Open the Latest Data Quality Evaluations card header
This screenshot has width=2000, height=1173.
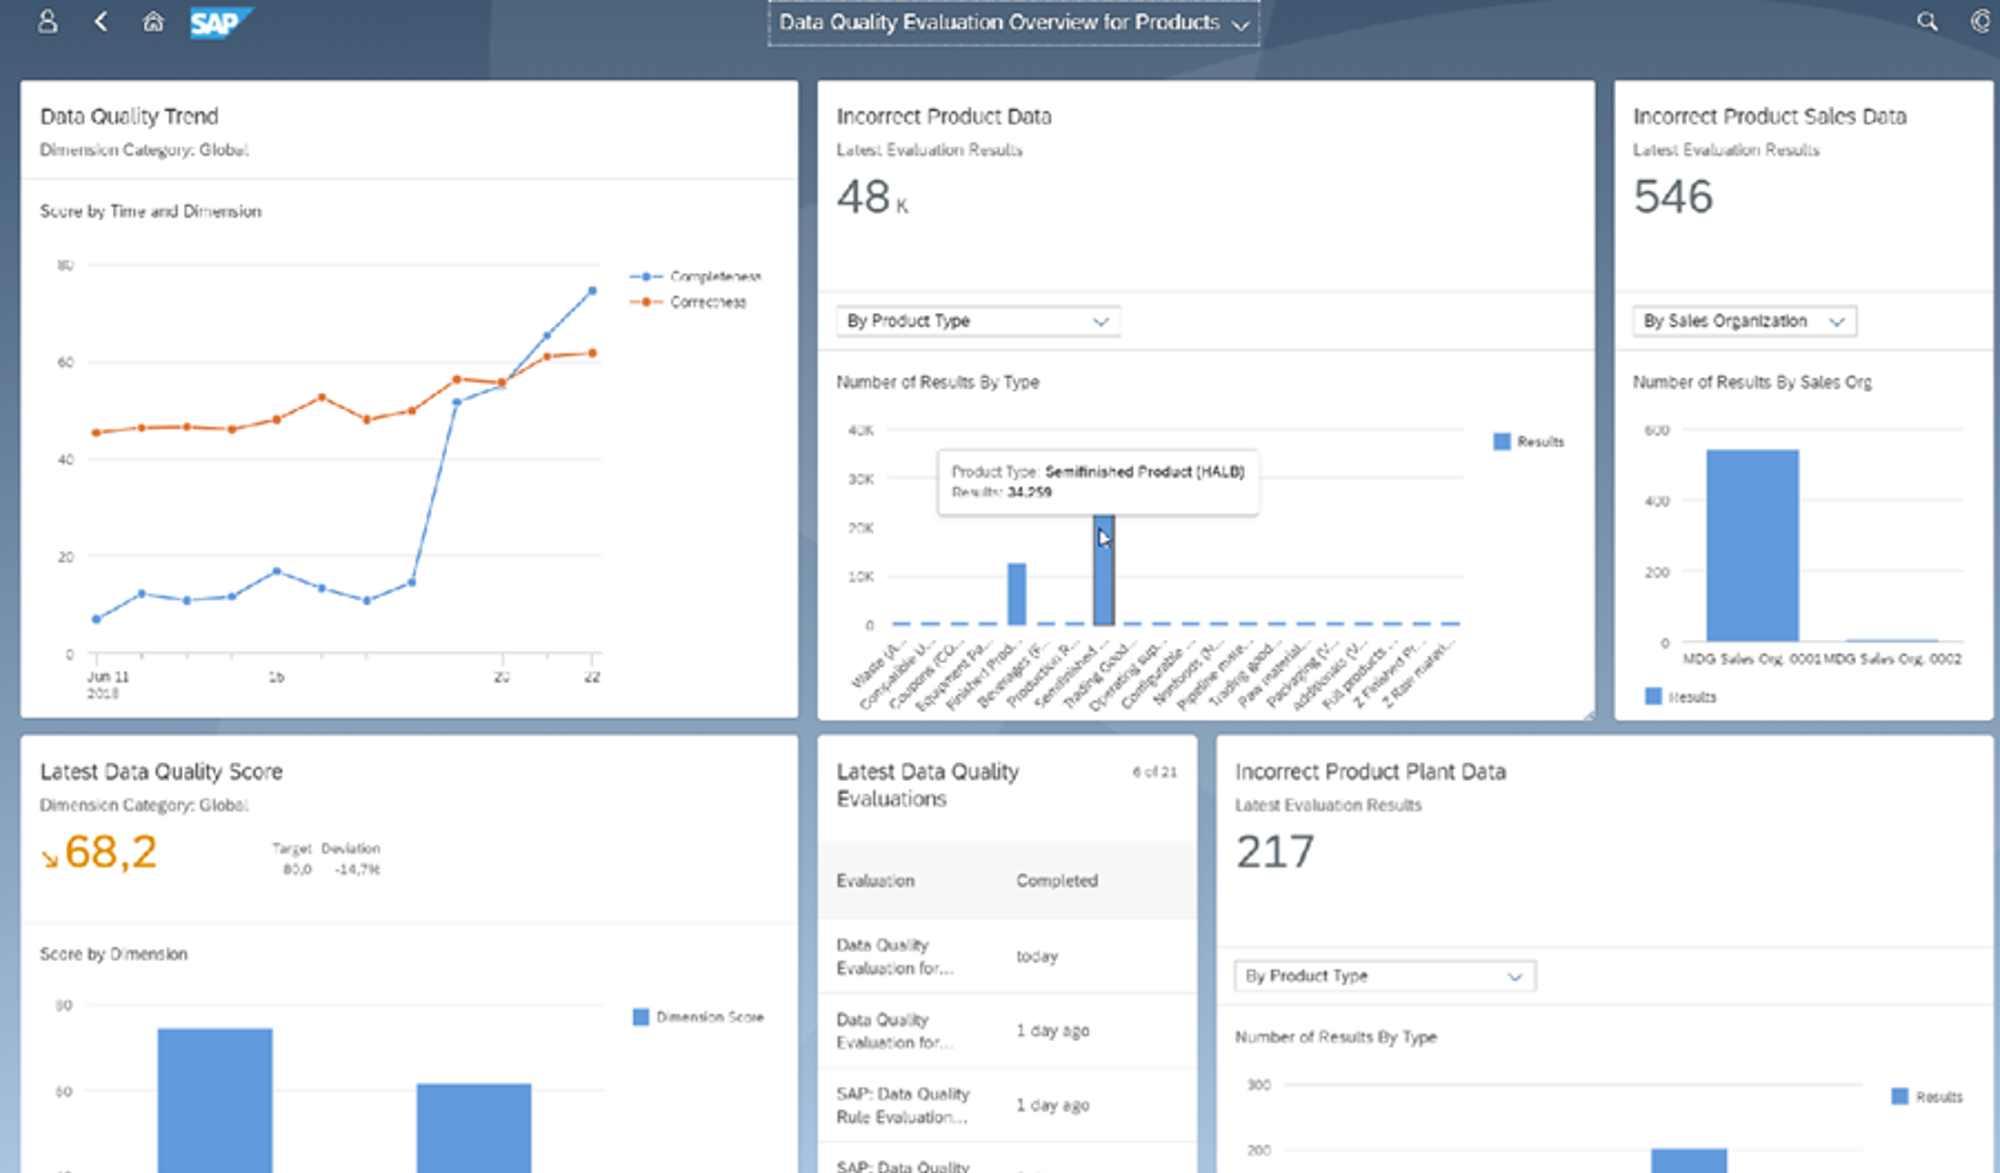pyautogui.click(x=928, y=785)
